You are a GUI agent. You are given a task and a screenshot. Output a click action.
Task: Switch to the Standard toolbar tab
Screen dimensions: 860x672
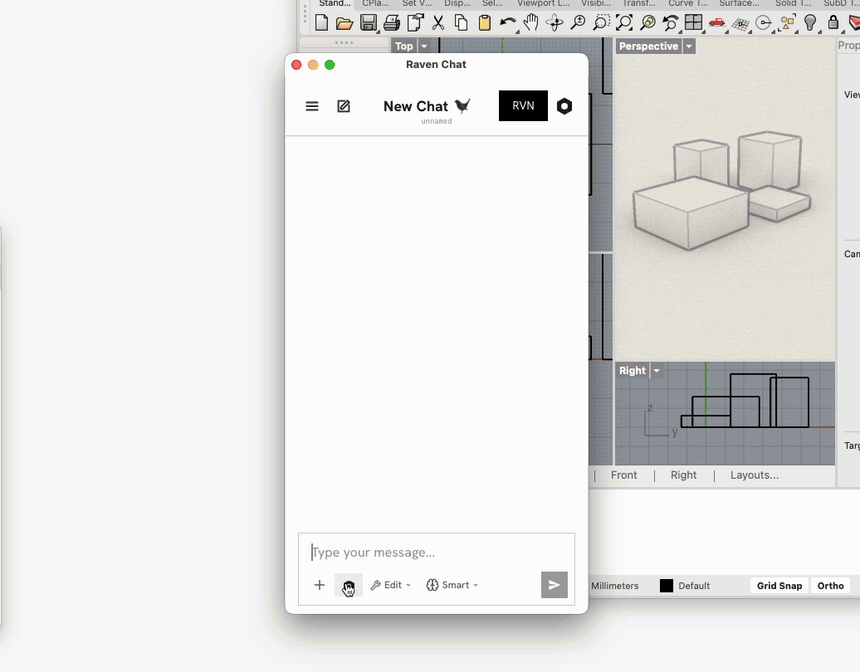point(335,4)
